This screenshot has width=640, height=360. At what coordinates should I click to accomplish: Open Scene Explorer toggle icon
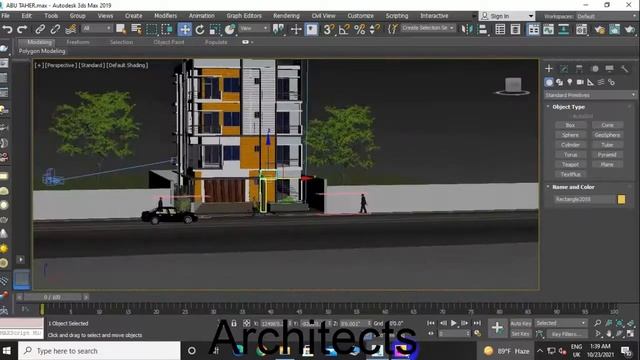(500, 29)
